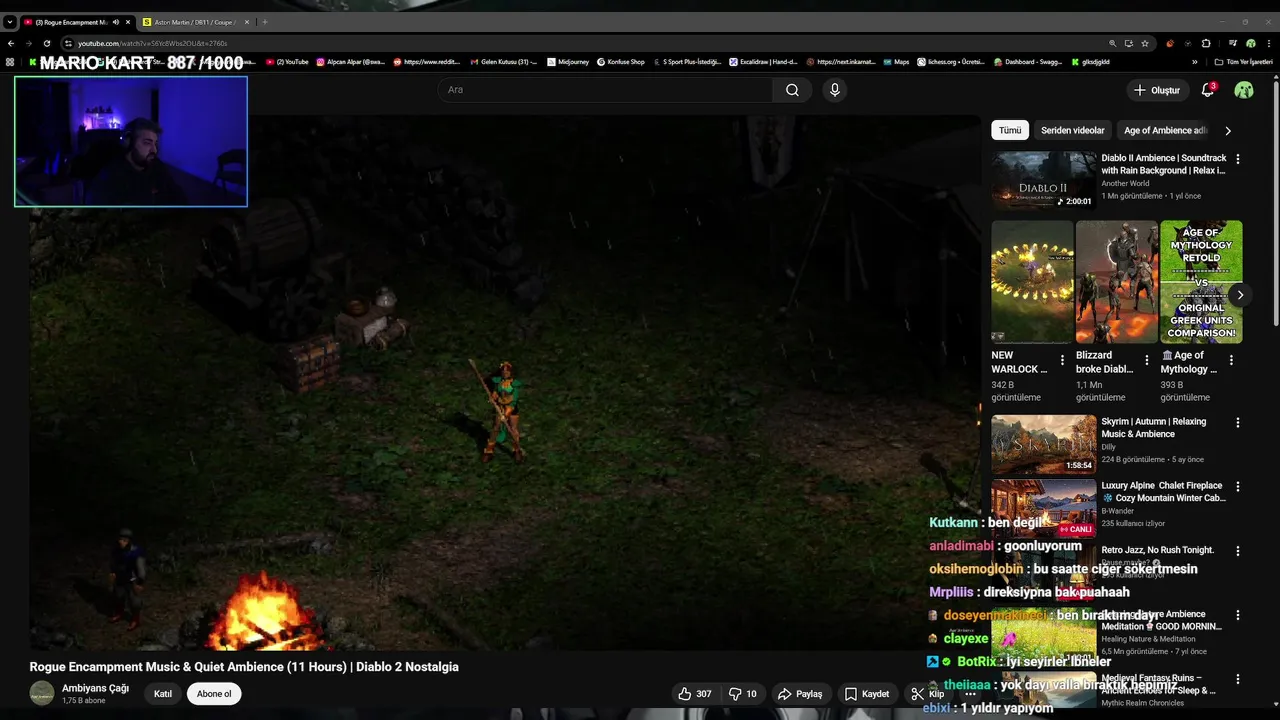
Task: Open NEW WARLOCK short thumbnail
Action: point(1032,282)
